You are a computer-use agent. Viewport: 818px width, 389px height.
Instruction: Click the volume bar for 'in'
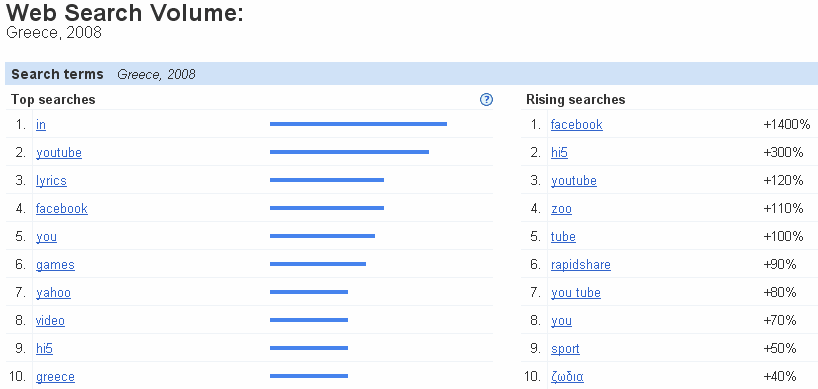(x=358, y=124)
